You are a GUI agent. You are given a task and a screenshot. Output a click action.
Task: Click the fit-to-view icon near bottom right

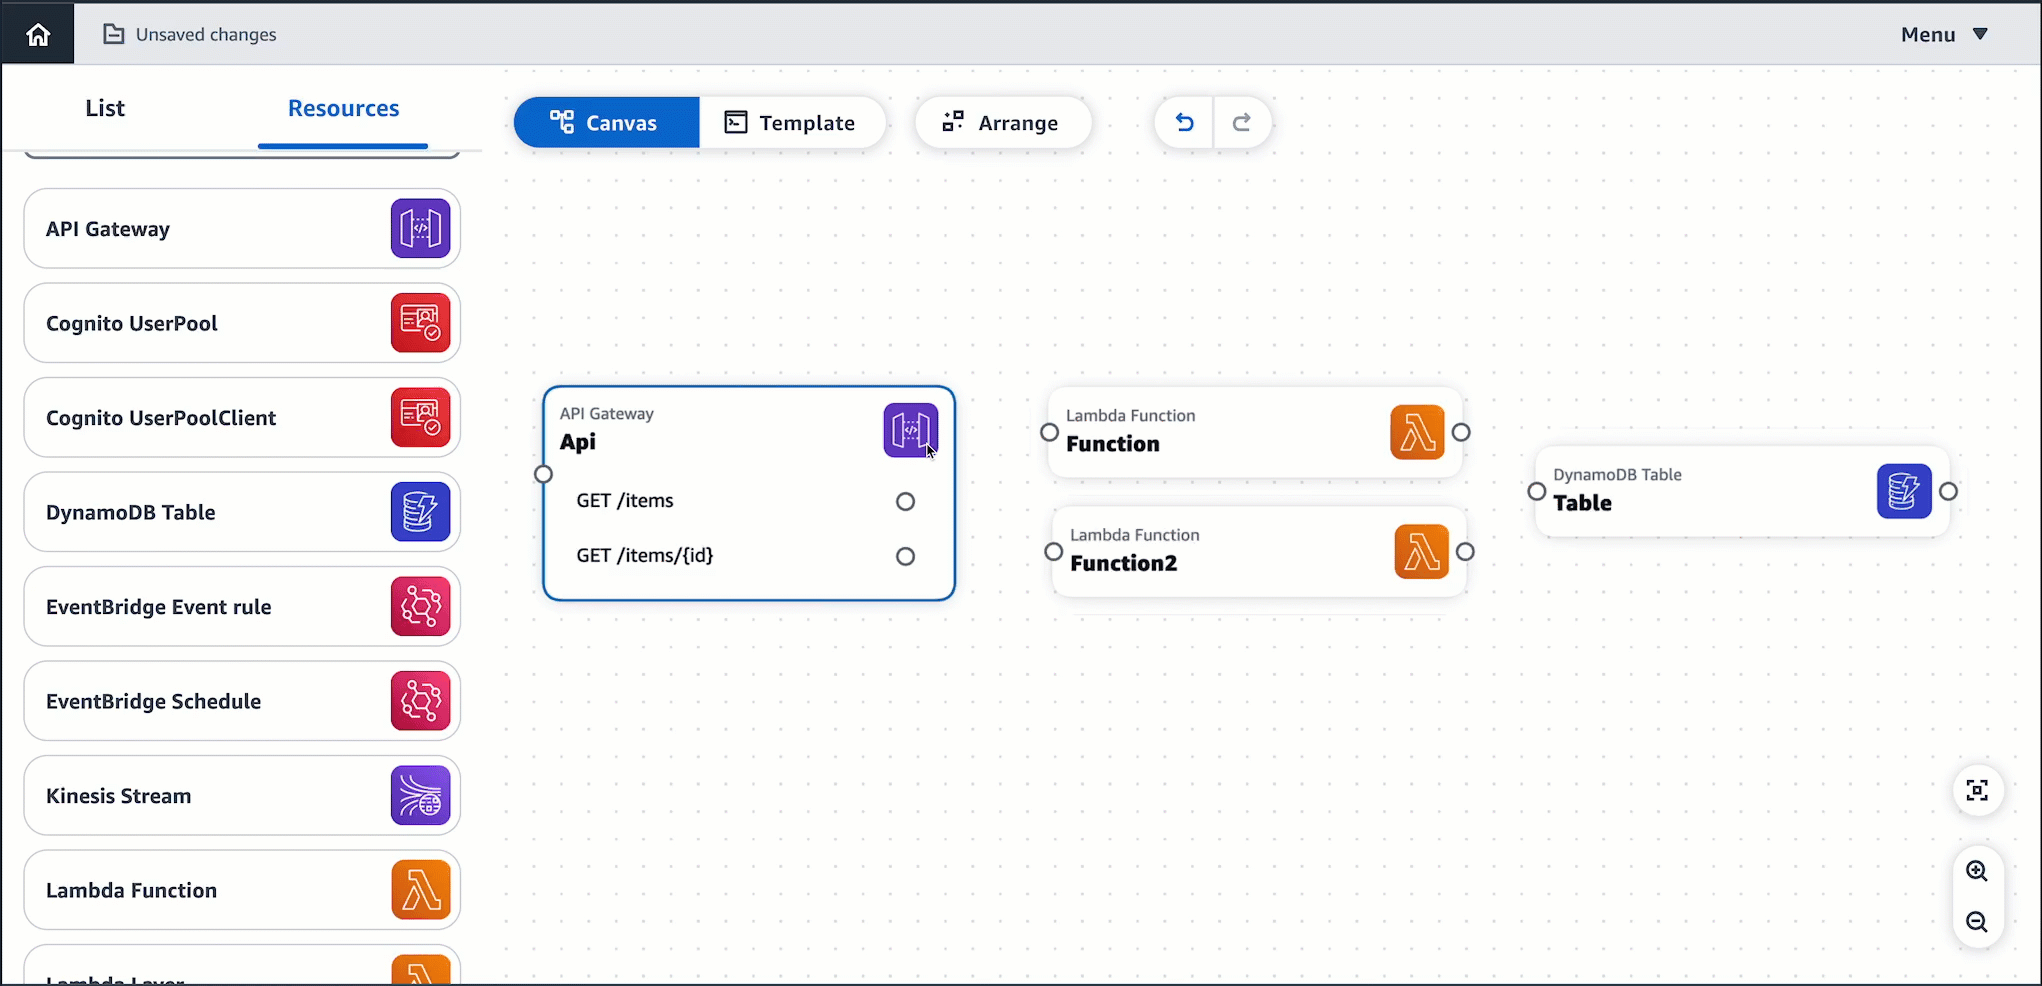click(x=1977, y=790)
